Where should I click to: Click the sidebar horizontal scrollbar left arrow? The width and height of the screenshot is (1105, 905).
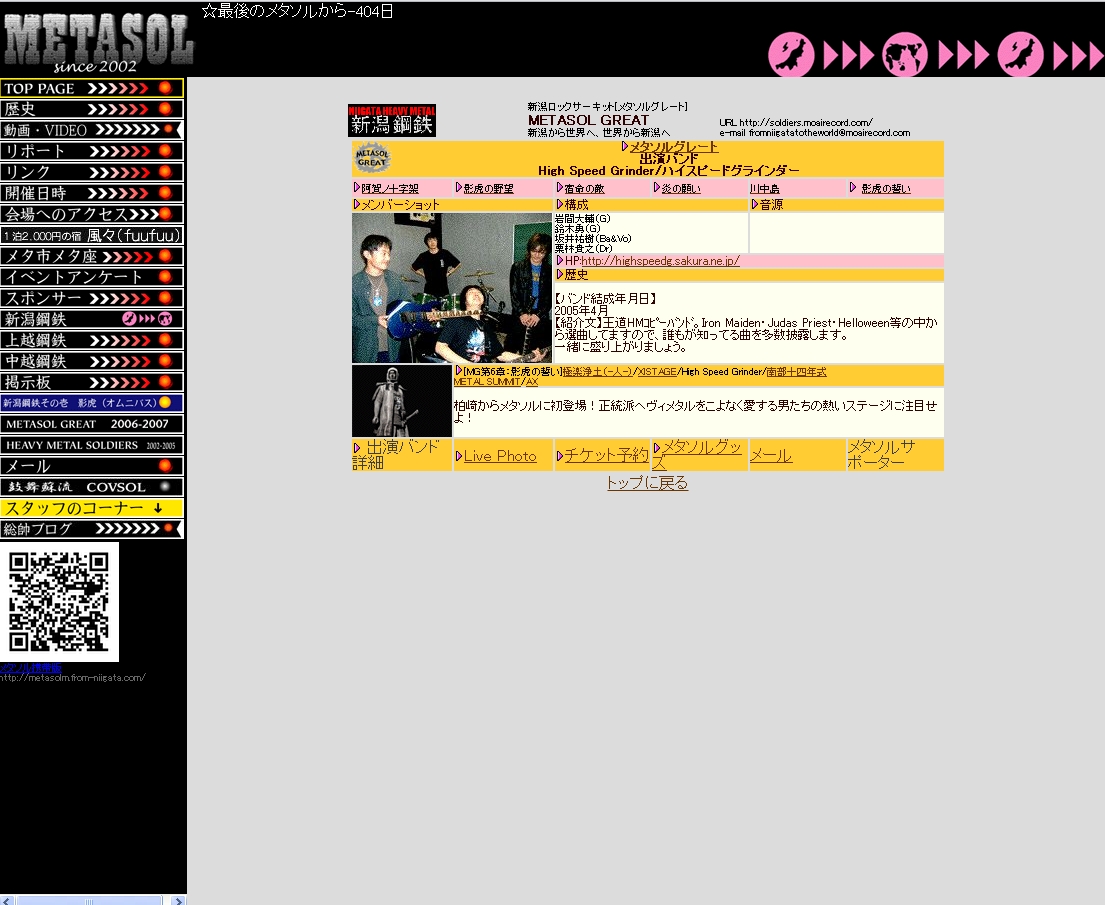click(x=6, y=900)
